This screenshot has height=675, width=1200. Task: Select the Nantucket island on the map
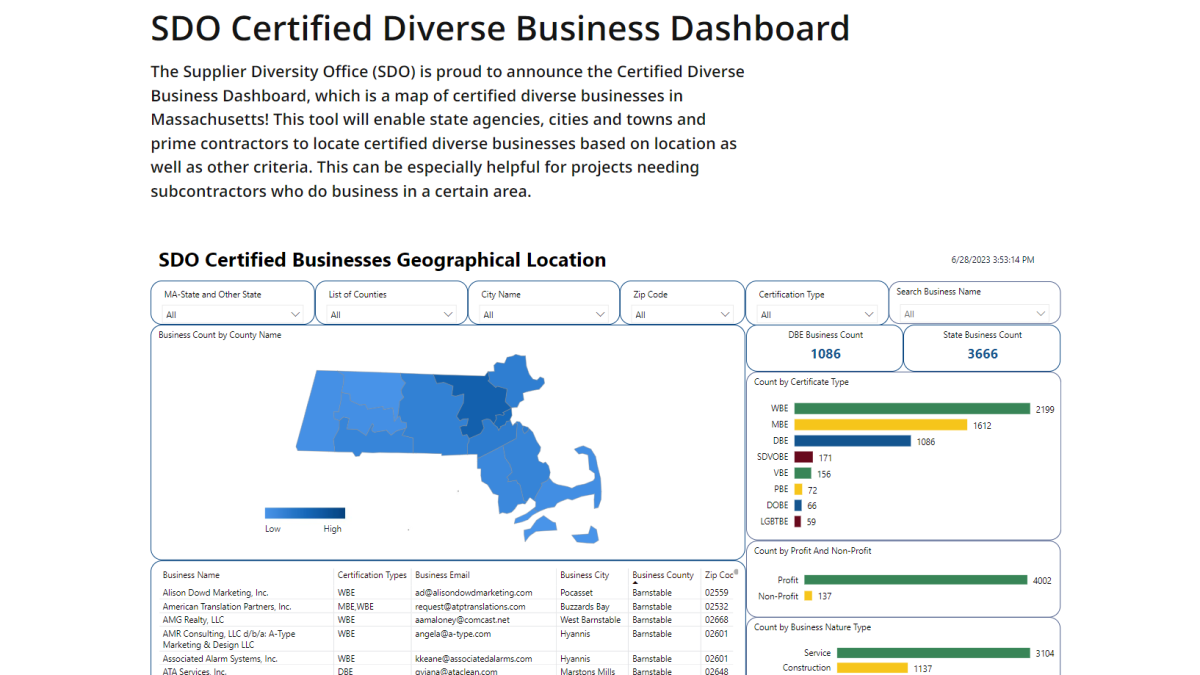(586, 535)
